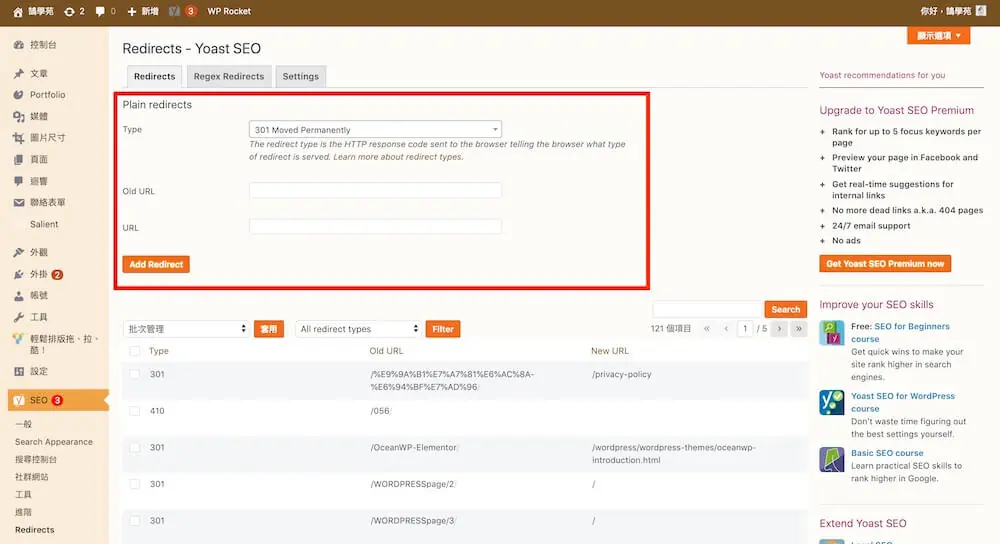Open the SEO for Beginners course link
1000x544 pixels.
(x=901, y=332)
